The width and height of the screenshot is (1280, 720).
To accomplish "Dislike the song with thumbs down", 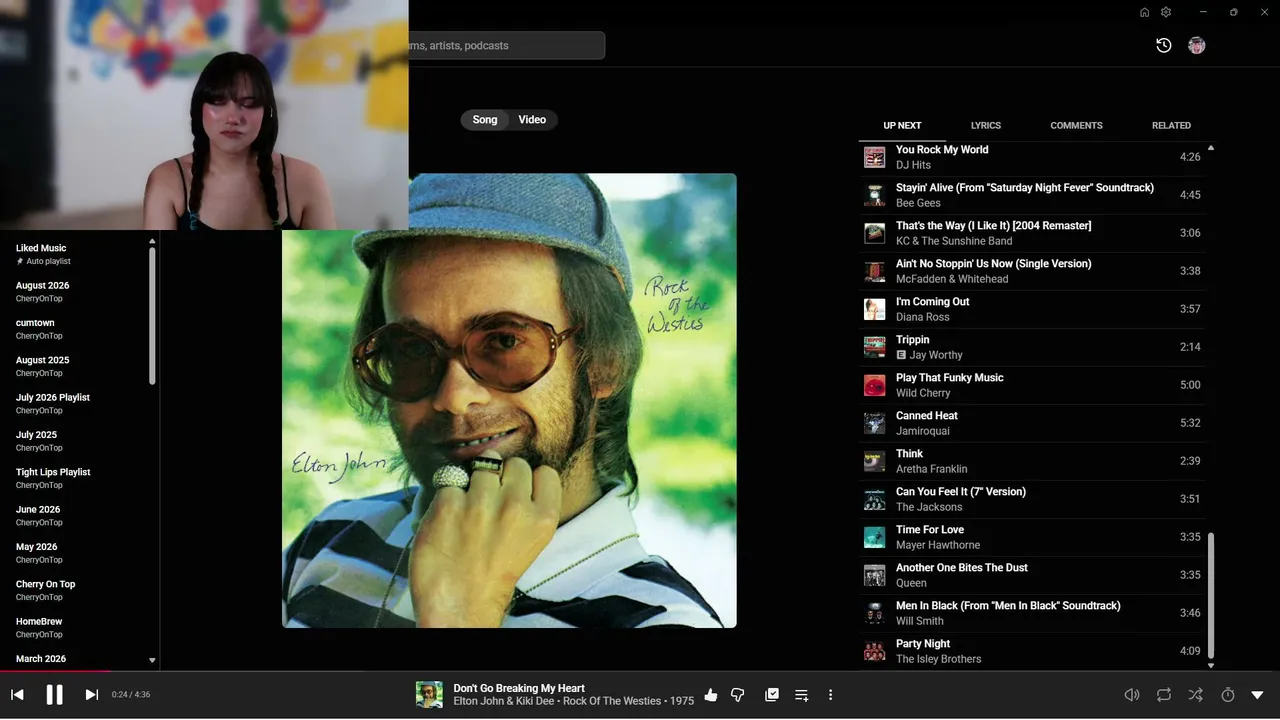I will (738, 695).
